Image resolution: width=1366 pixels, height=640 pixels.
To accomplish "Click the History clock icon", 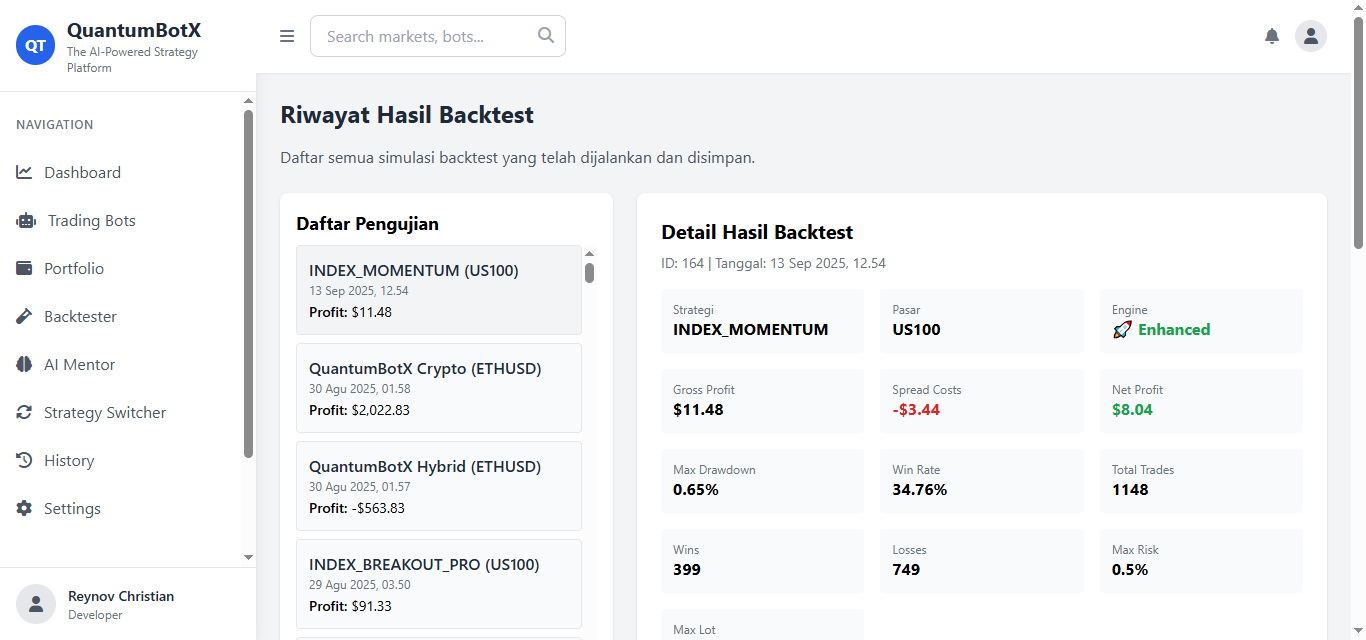I will coord(25,460).
